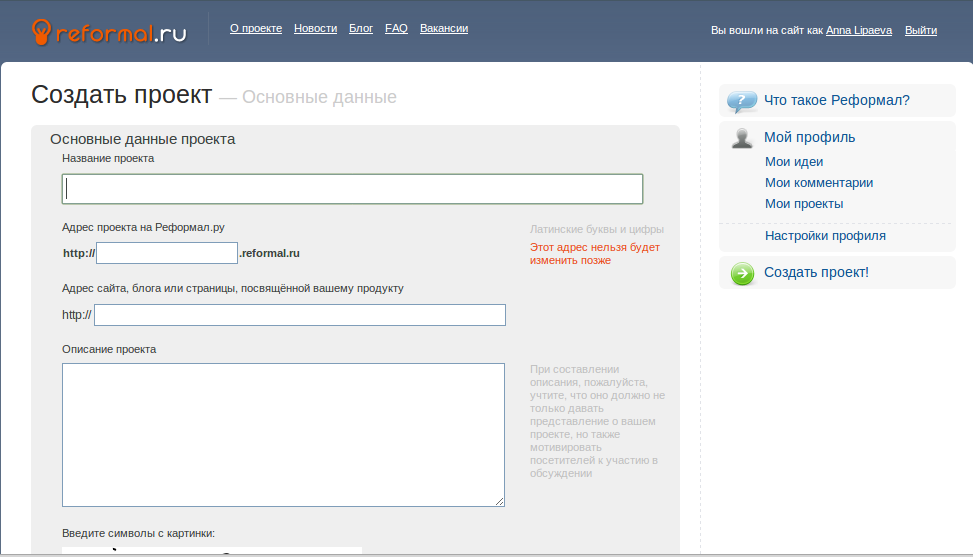Click the gray profile person icon
973x557 pixels.
[742, 138]
